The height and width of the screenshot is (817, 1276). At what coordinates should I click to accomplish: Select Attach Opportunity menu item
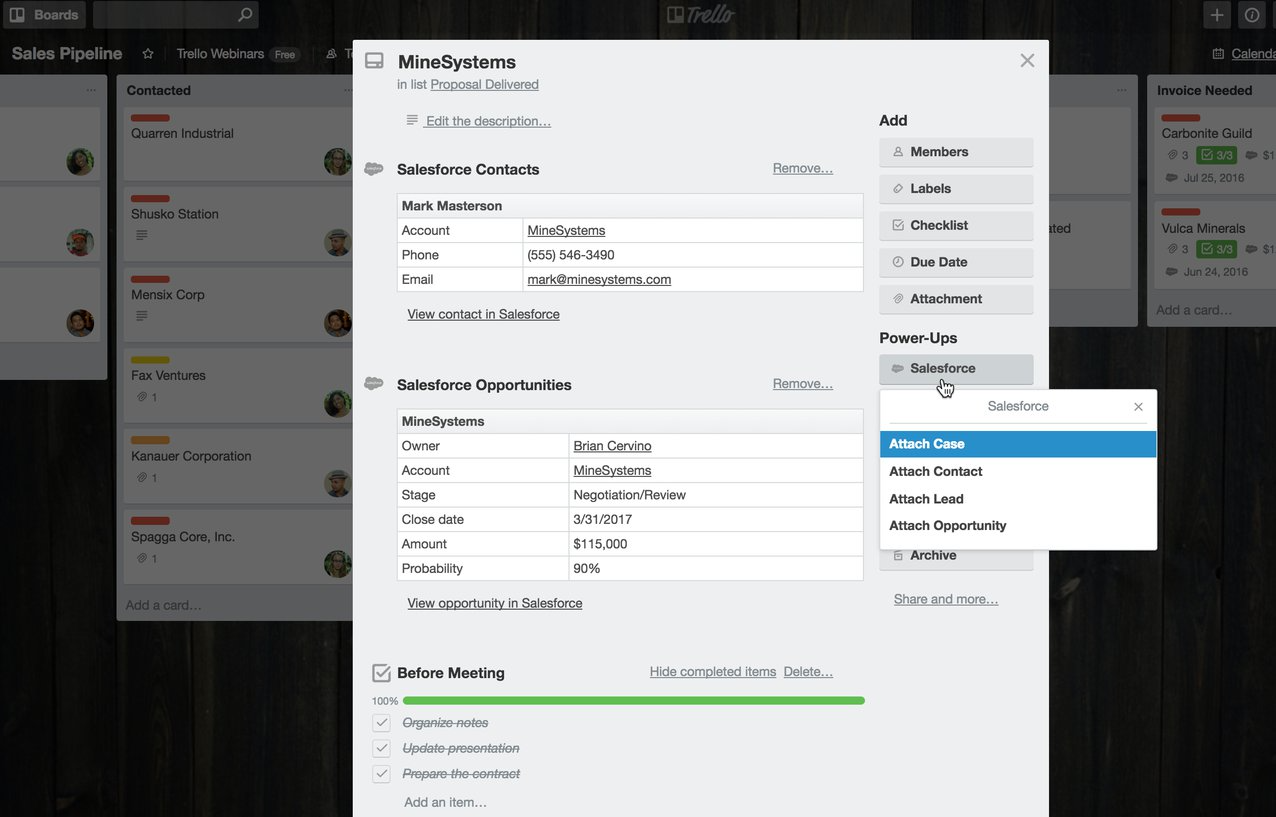coord(1018,526)
